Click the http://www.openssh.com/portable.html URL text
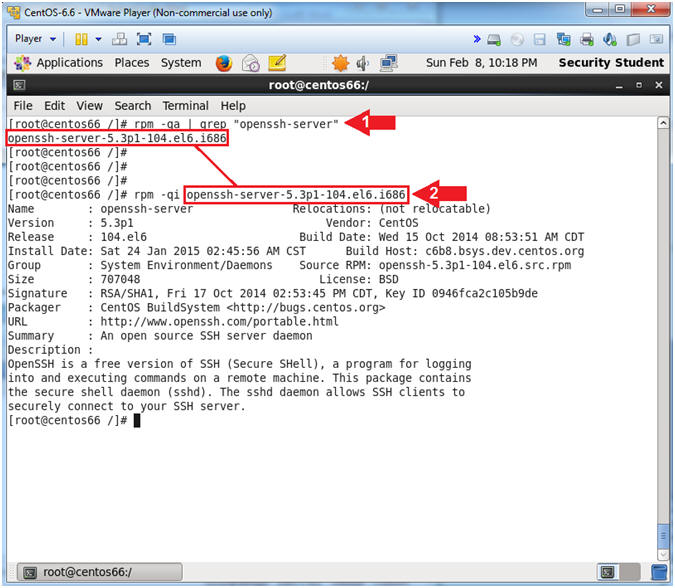The image size is (675, 588). click(220, 322)
